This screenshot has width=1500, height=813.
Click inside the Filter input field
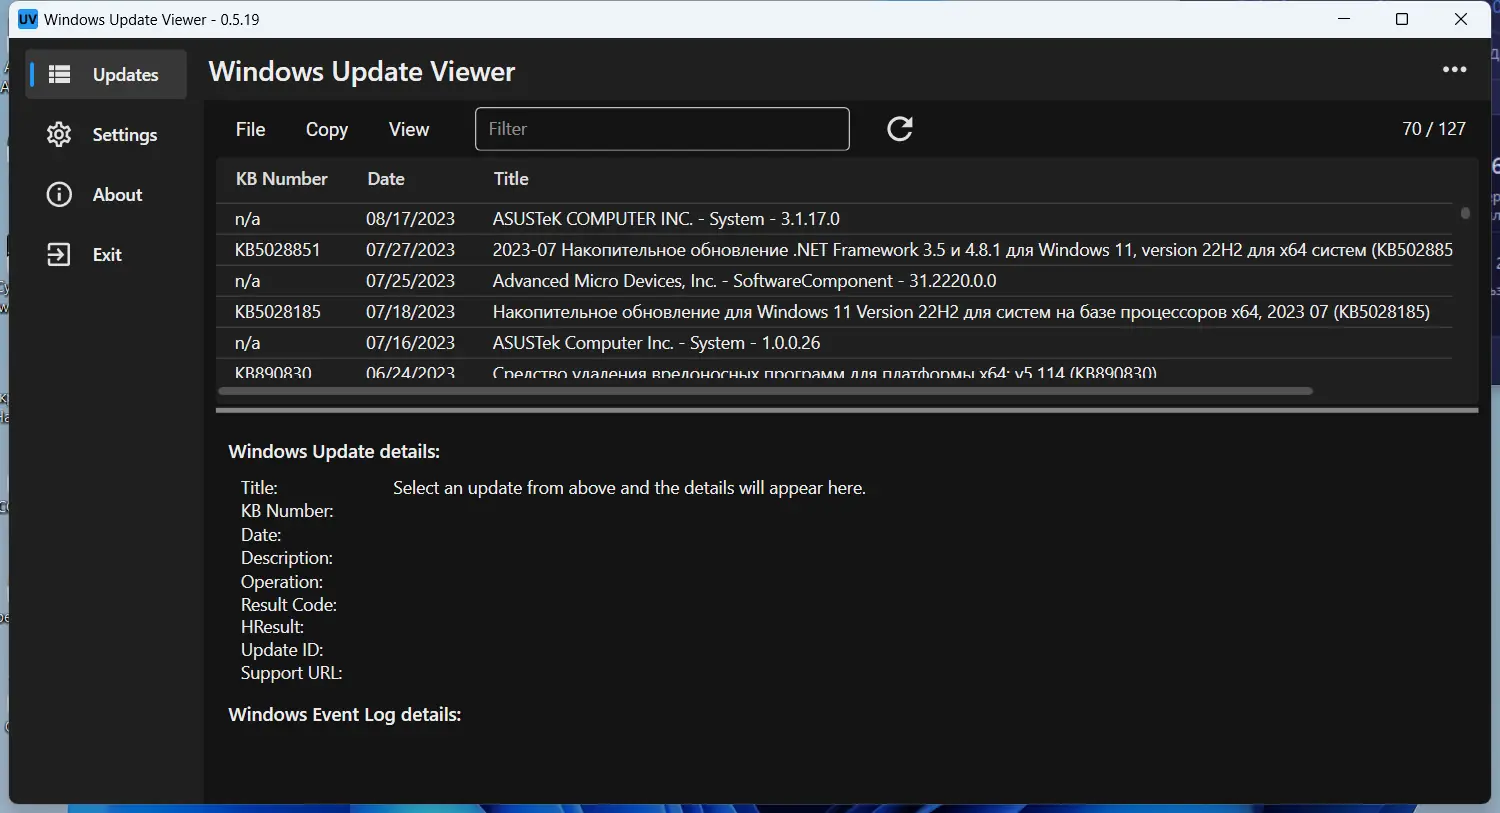click(x=662, y=129)
